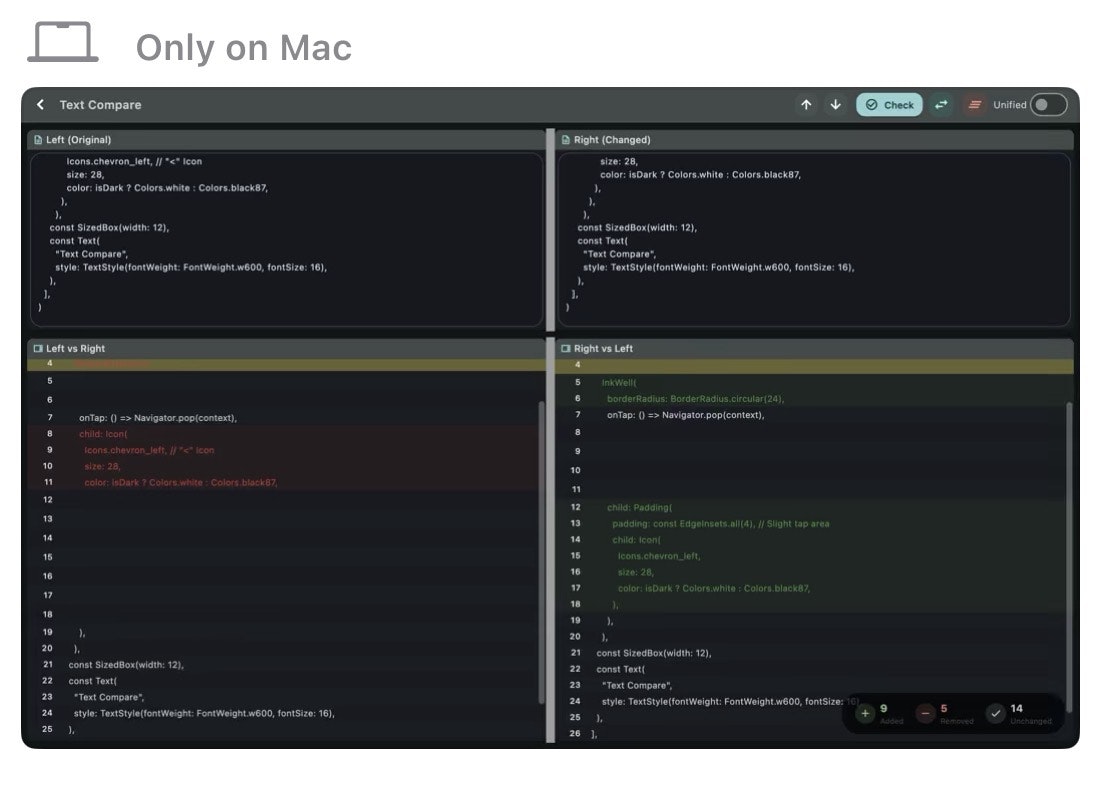Viewport: 1109px width, 791px height.
Task: Toggle the Unified view switch
Action: click(x=1048, y=105)
